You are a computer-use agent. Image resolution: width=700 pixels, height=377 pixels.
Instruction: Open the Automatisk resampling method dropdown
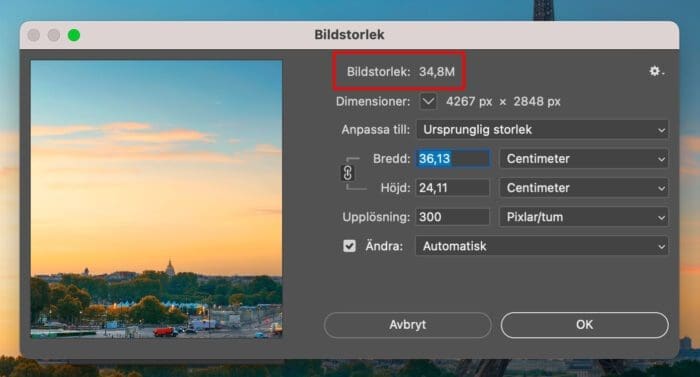(542, 246)
